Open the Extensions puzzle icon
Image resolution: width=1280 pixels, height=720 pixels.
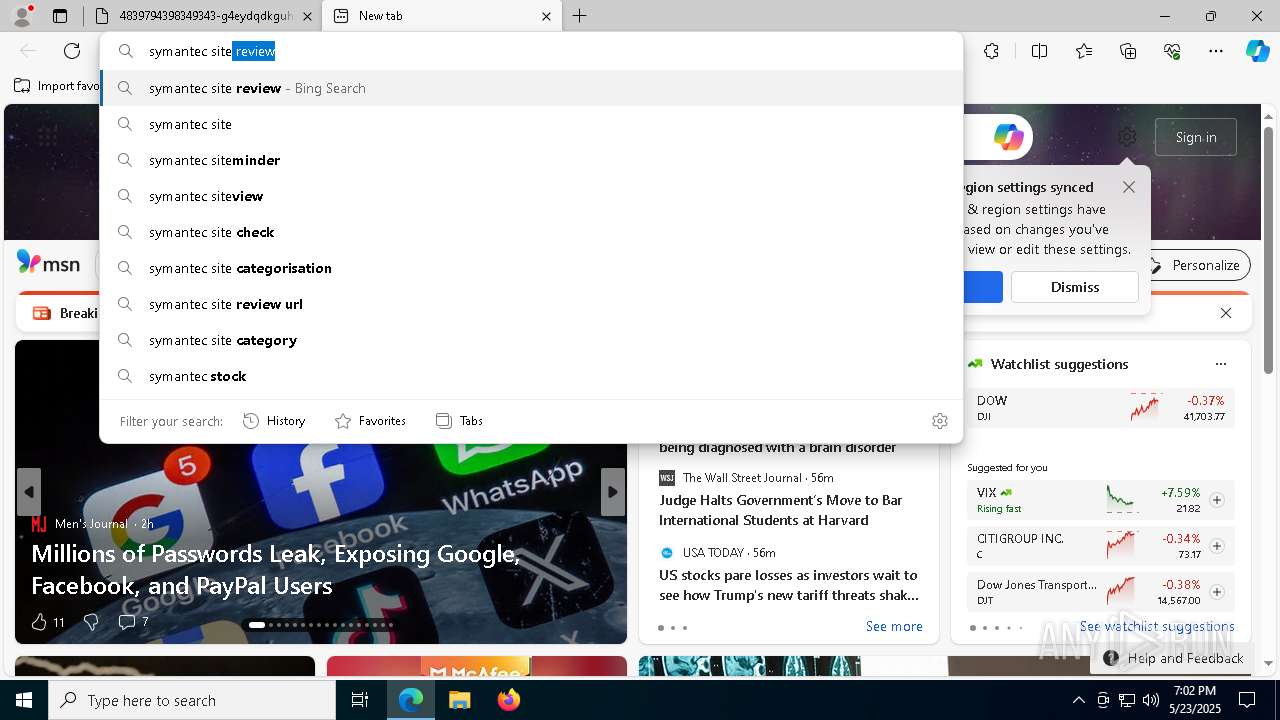tap(991, 51)
